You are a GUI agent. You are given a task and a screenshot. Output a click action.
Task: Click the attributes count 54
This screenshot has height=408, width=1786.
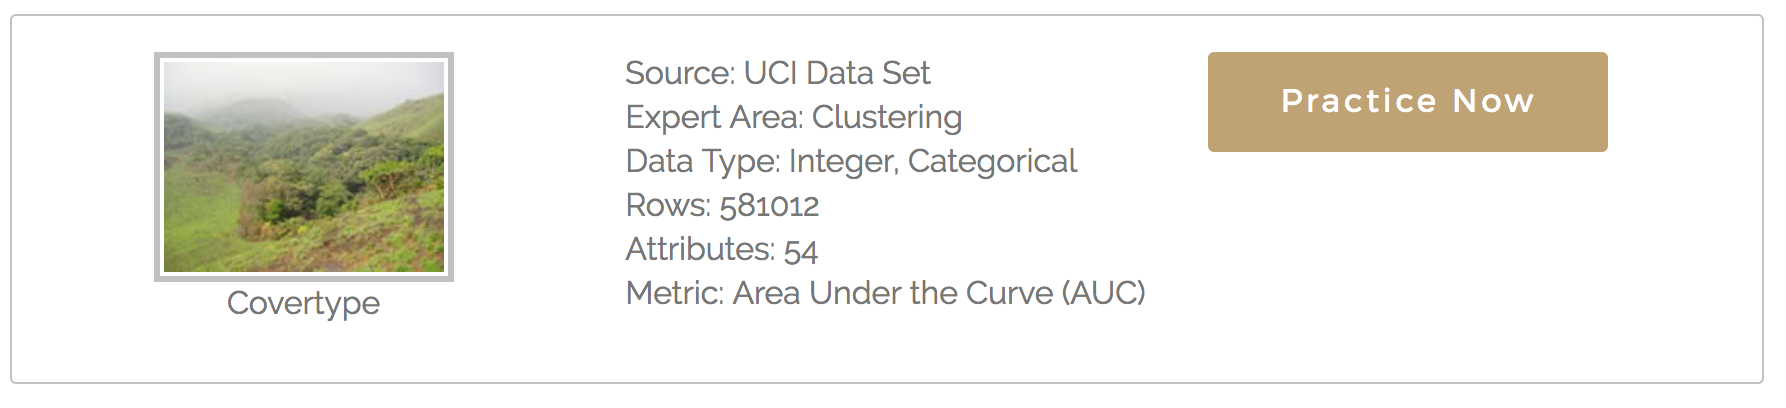(800, 249)
